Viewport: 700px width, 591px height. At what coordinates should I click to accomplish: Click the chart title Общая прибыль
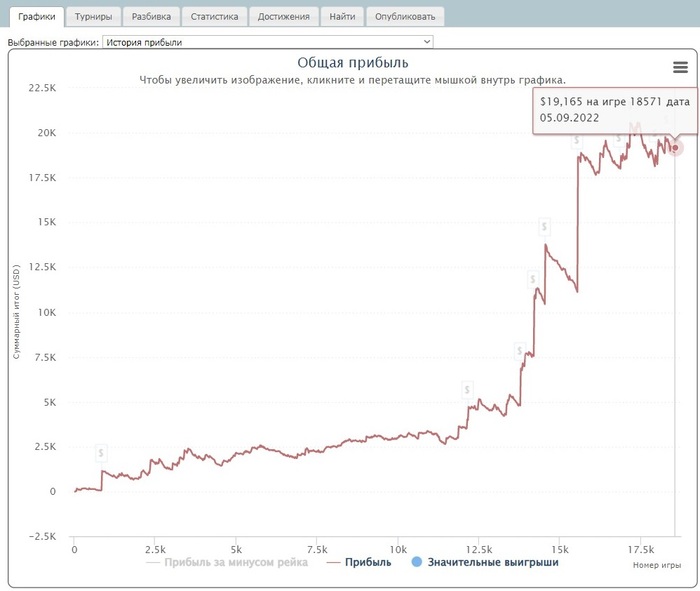pos(353,62)
